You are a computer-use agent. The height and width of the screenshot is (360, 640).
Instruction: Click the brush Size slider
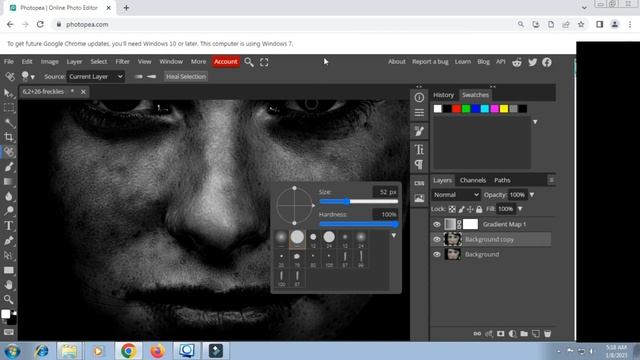tap(359, 201)
